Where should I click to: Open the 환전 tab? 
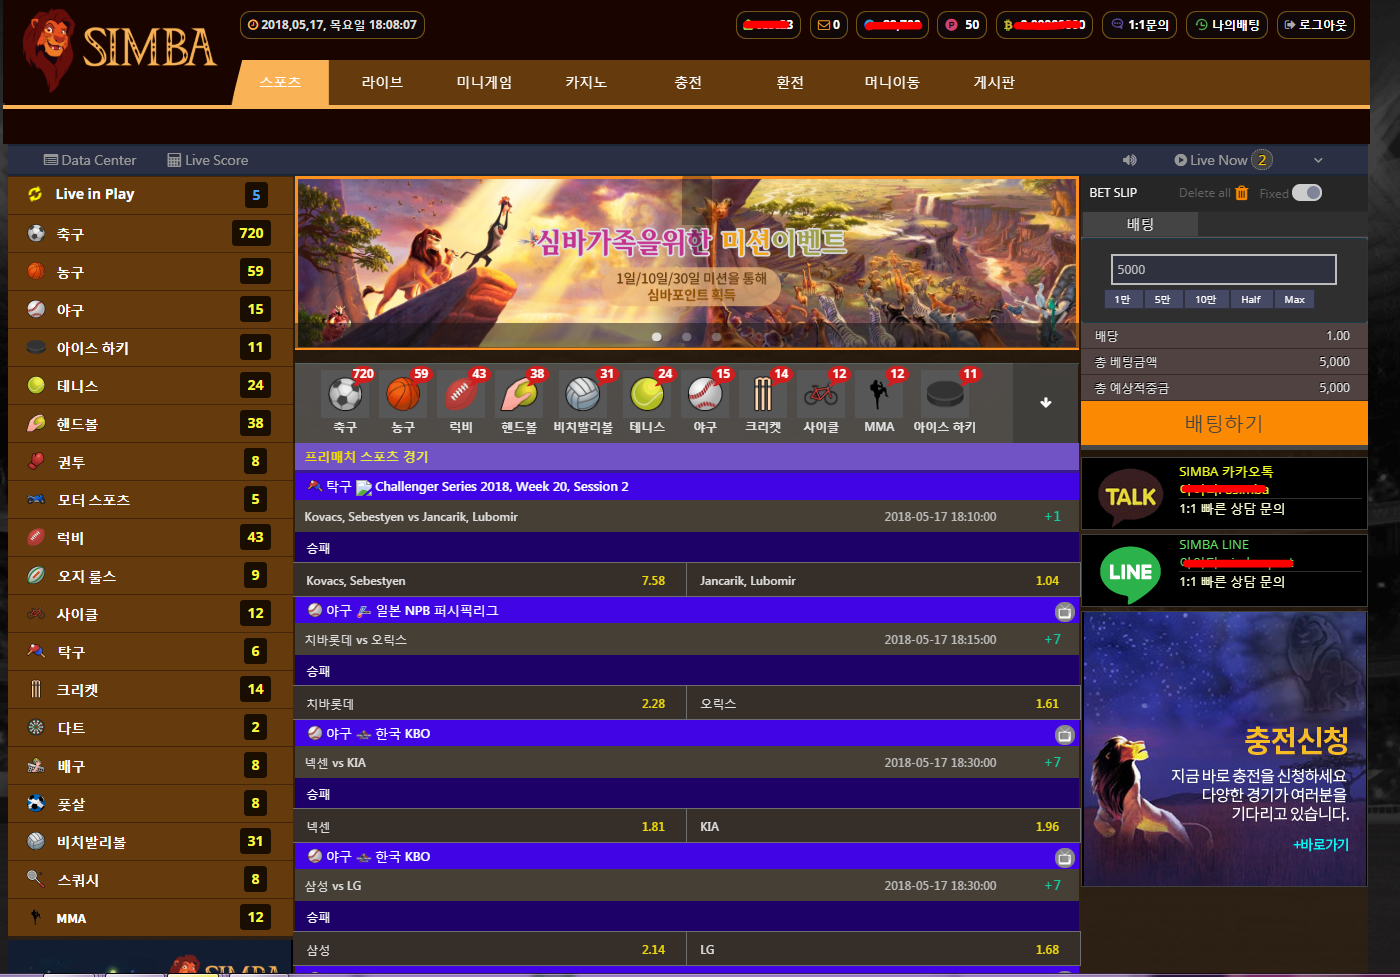click(x=790, y=82)
